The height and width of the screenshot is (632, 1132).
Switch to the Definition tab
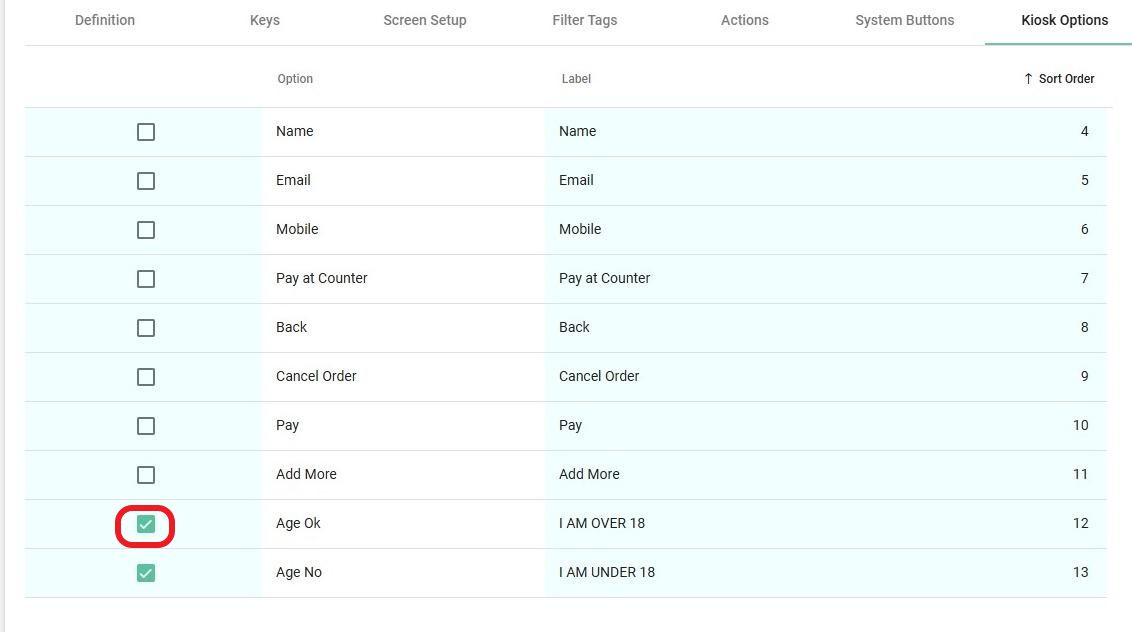pos(105,20)
